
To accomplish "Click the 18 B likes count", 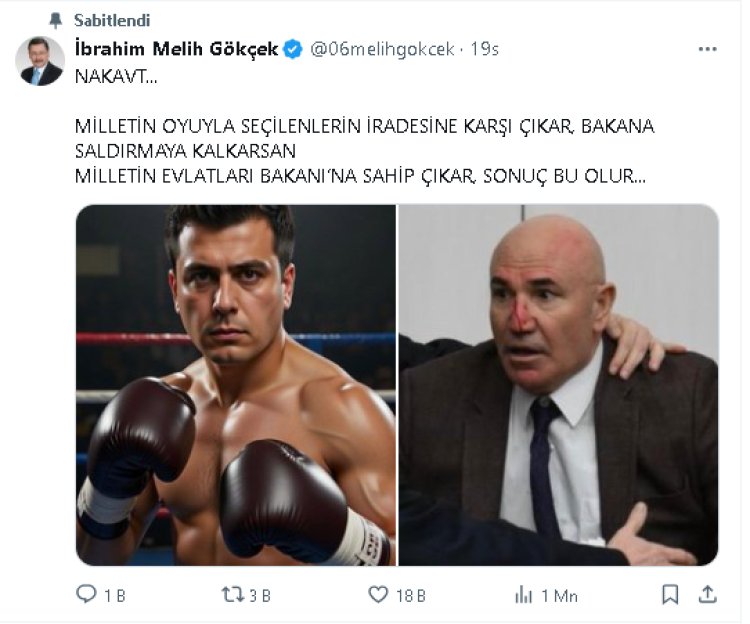I will [x=411, y=595].
